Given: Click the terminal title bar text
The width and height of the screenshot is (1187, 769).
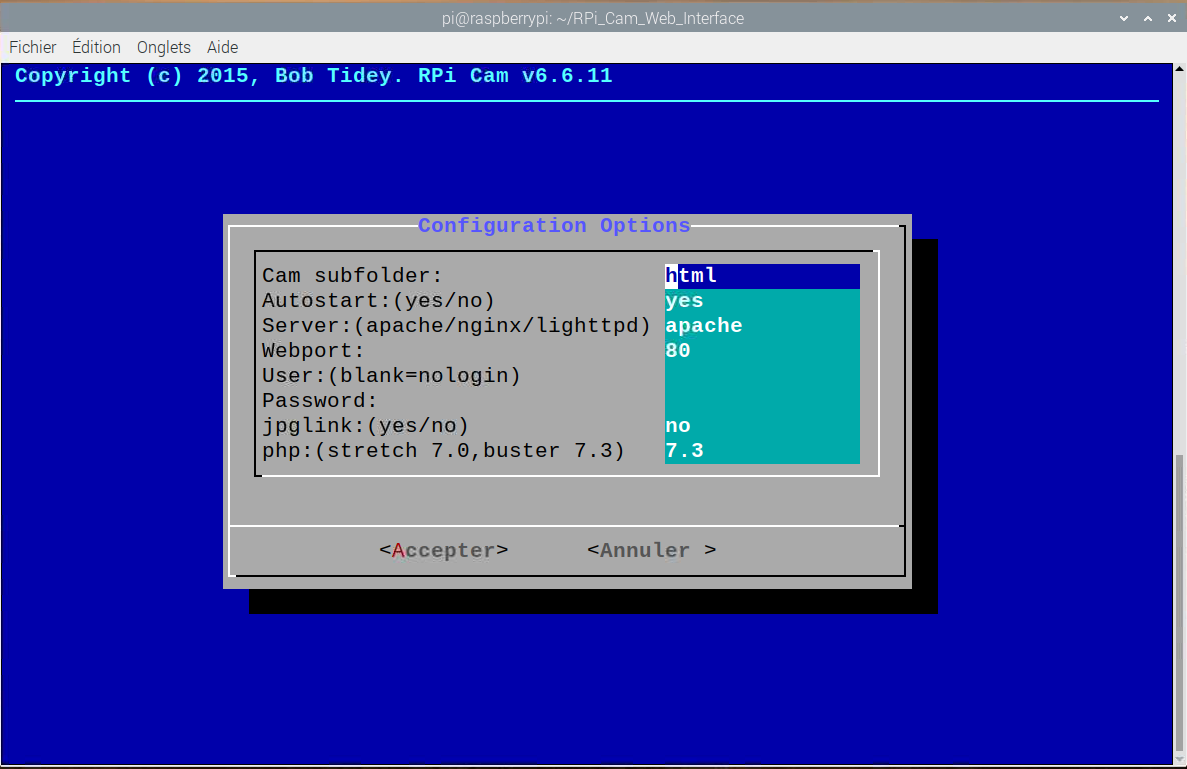Looking at the screenshot, I should 593,18.
